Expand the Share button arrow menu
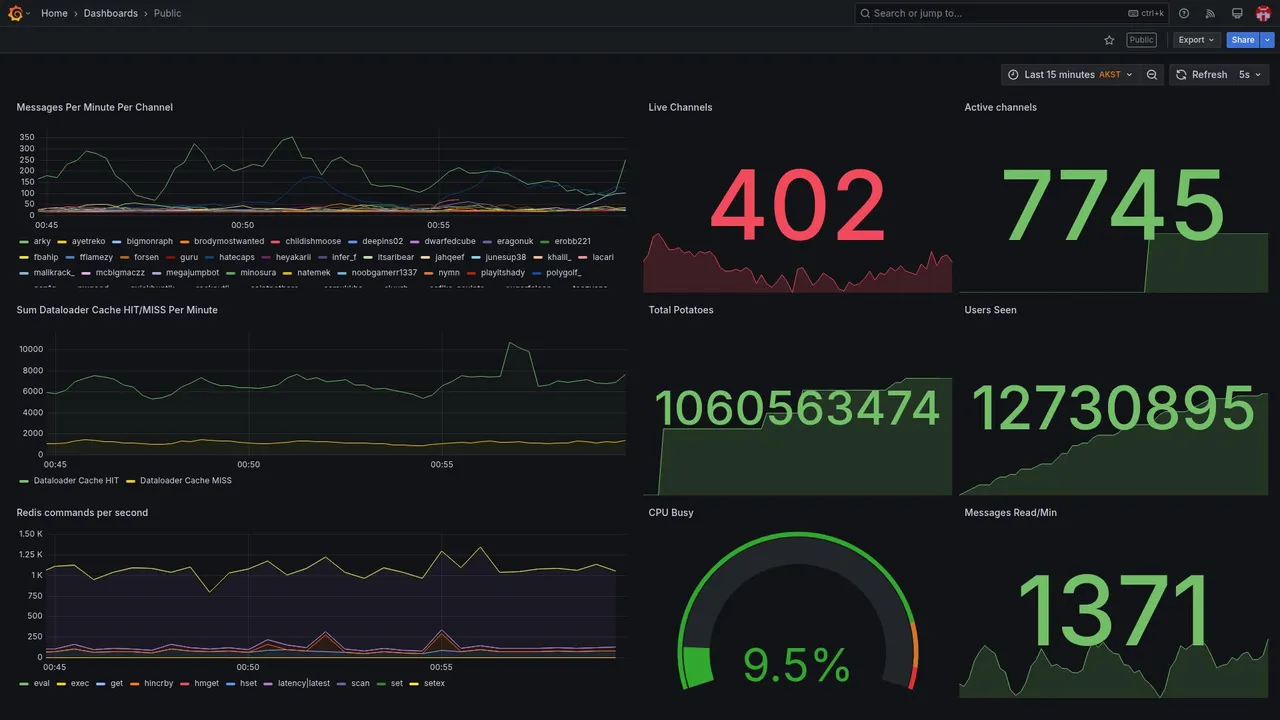Screen dimensions: 1280x720 pyautogui.click(x=1267, y=40)
